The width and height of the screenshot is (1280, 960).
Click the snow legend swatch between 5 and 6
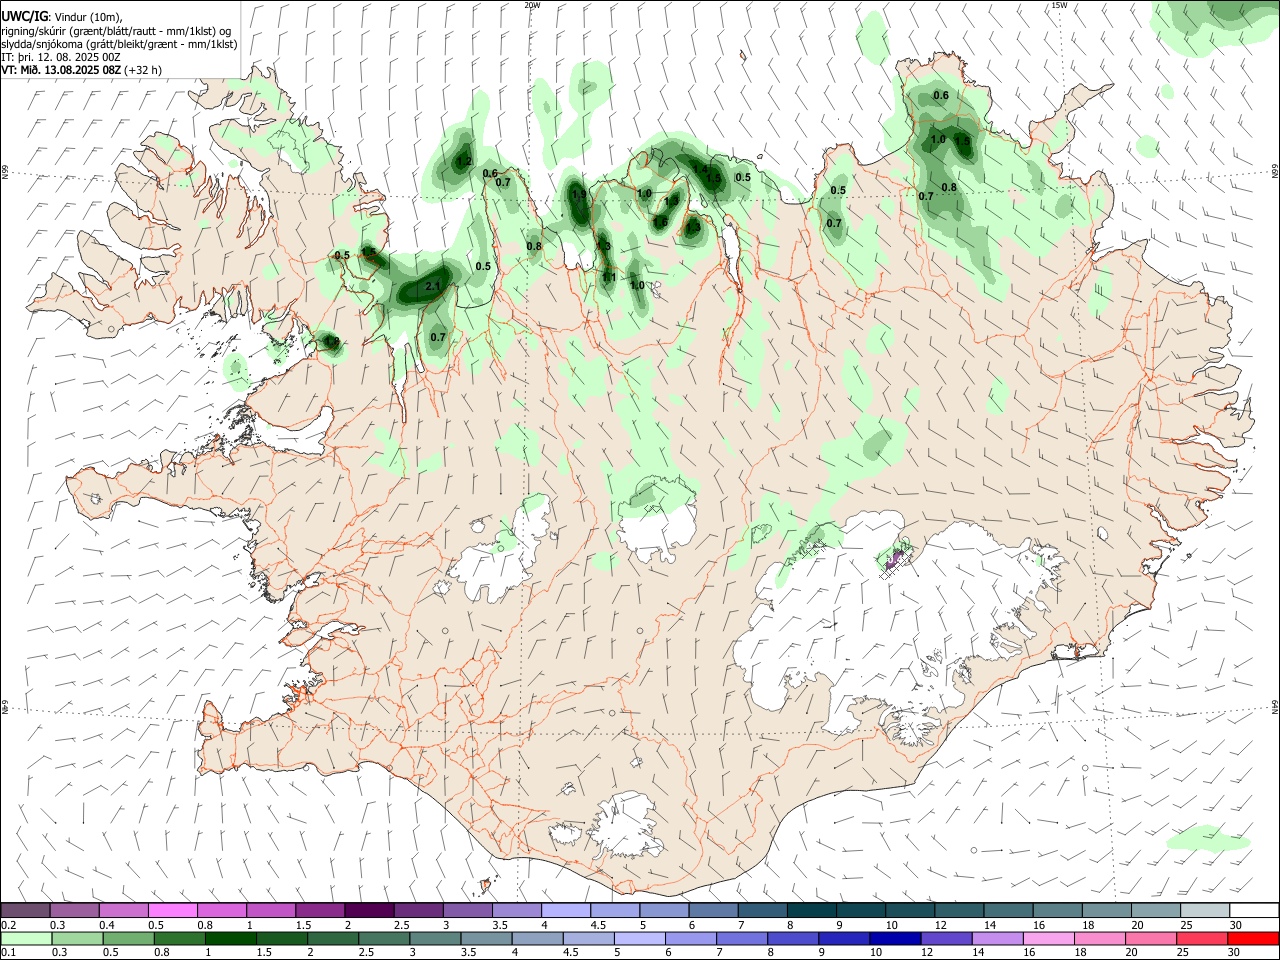coord(664,911)
